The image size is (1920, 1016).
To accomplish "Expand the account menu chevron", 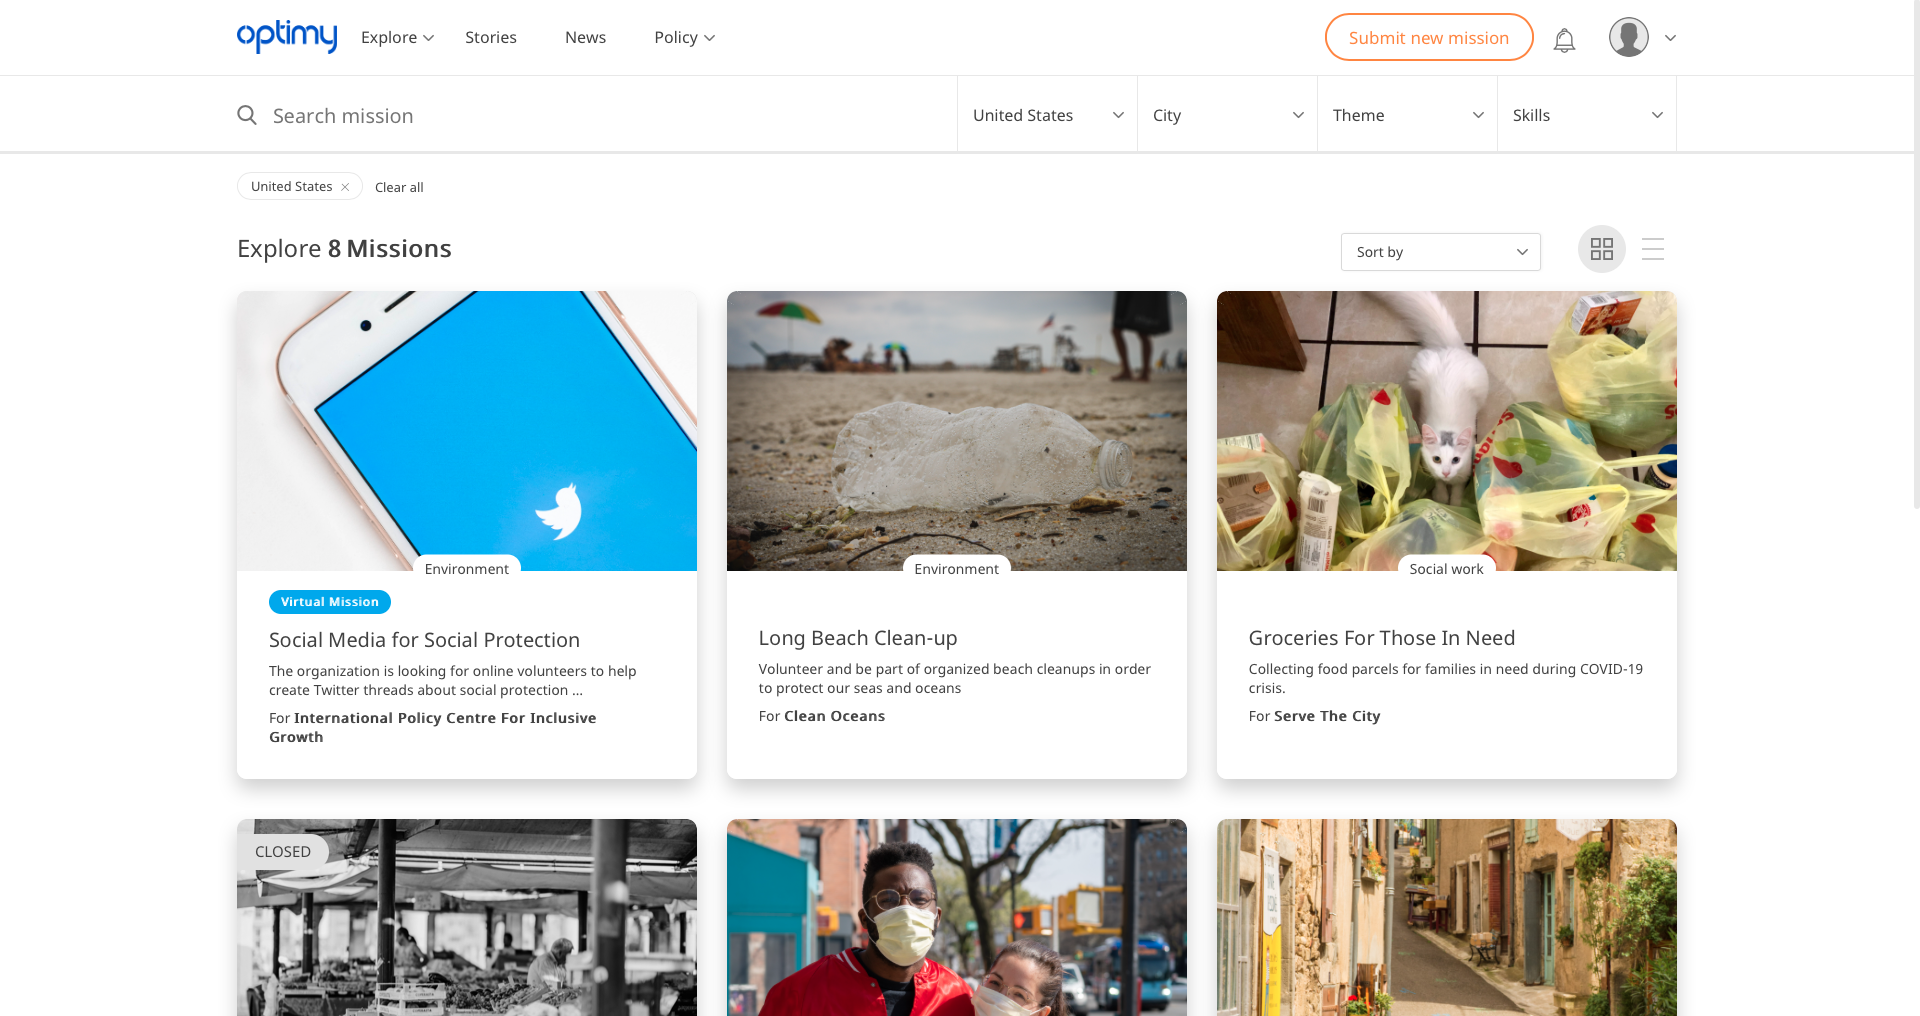I will point(1670,38).
